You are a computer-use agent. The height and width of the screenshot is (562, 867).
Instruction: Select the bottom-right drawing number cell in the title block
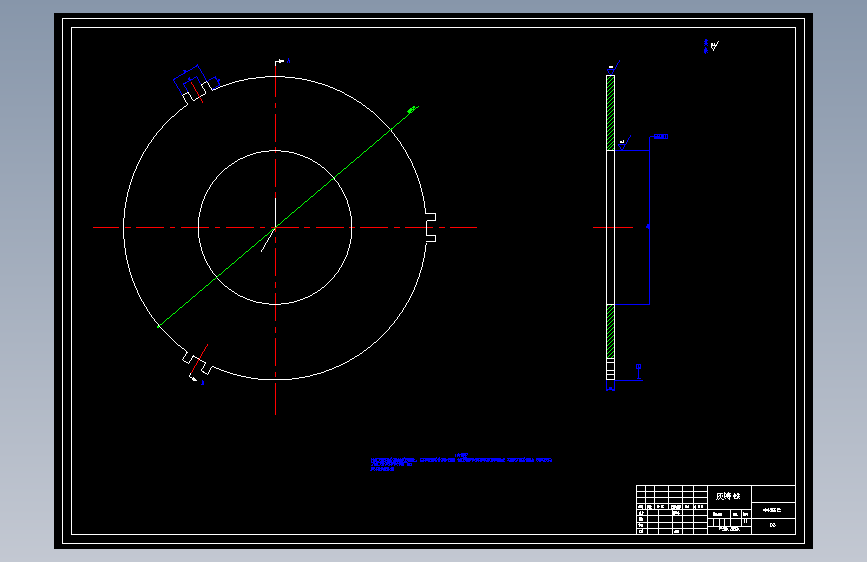pos(773,525)
